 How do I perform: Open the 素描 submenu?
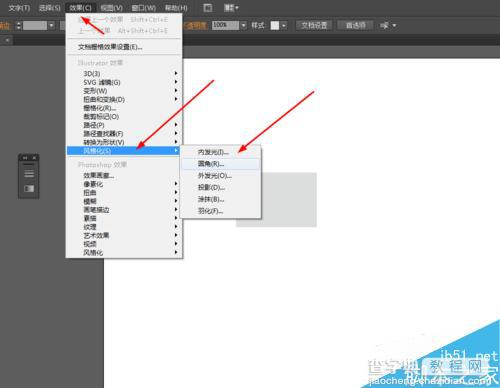tap(124, 218)
